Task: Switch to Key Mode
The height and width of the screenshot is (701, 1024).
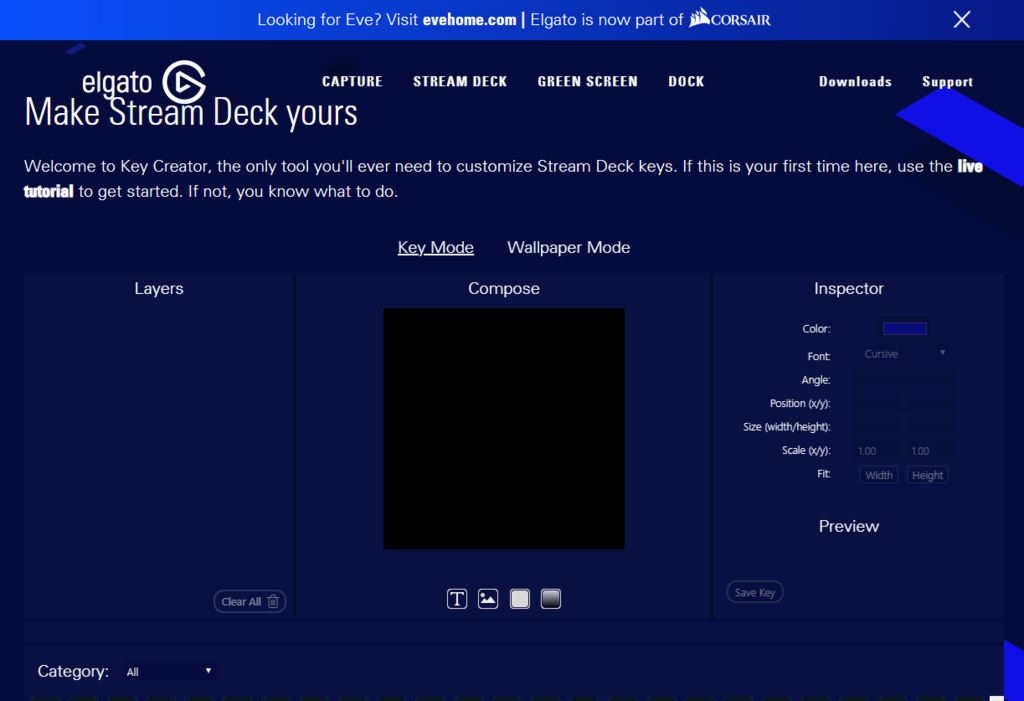Action: point(436,248)
